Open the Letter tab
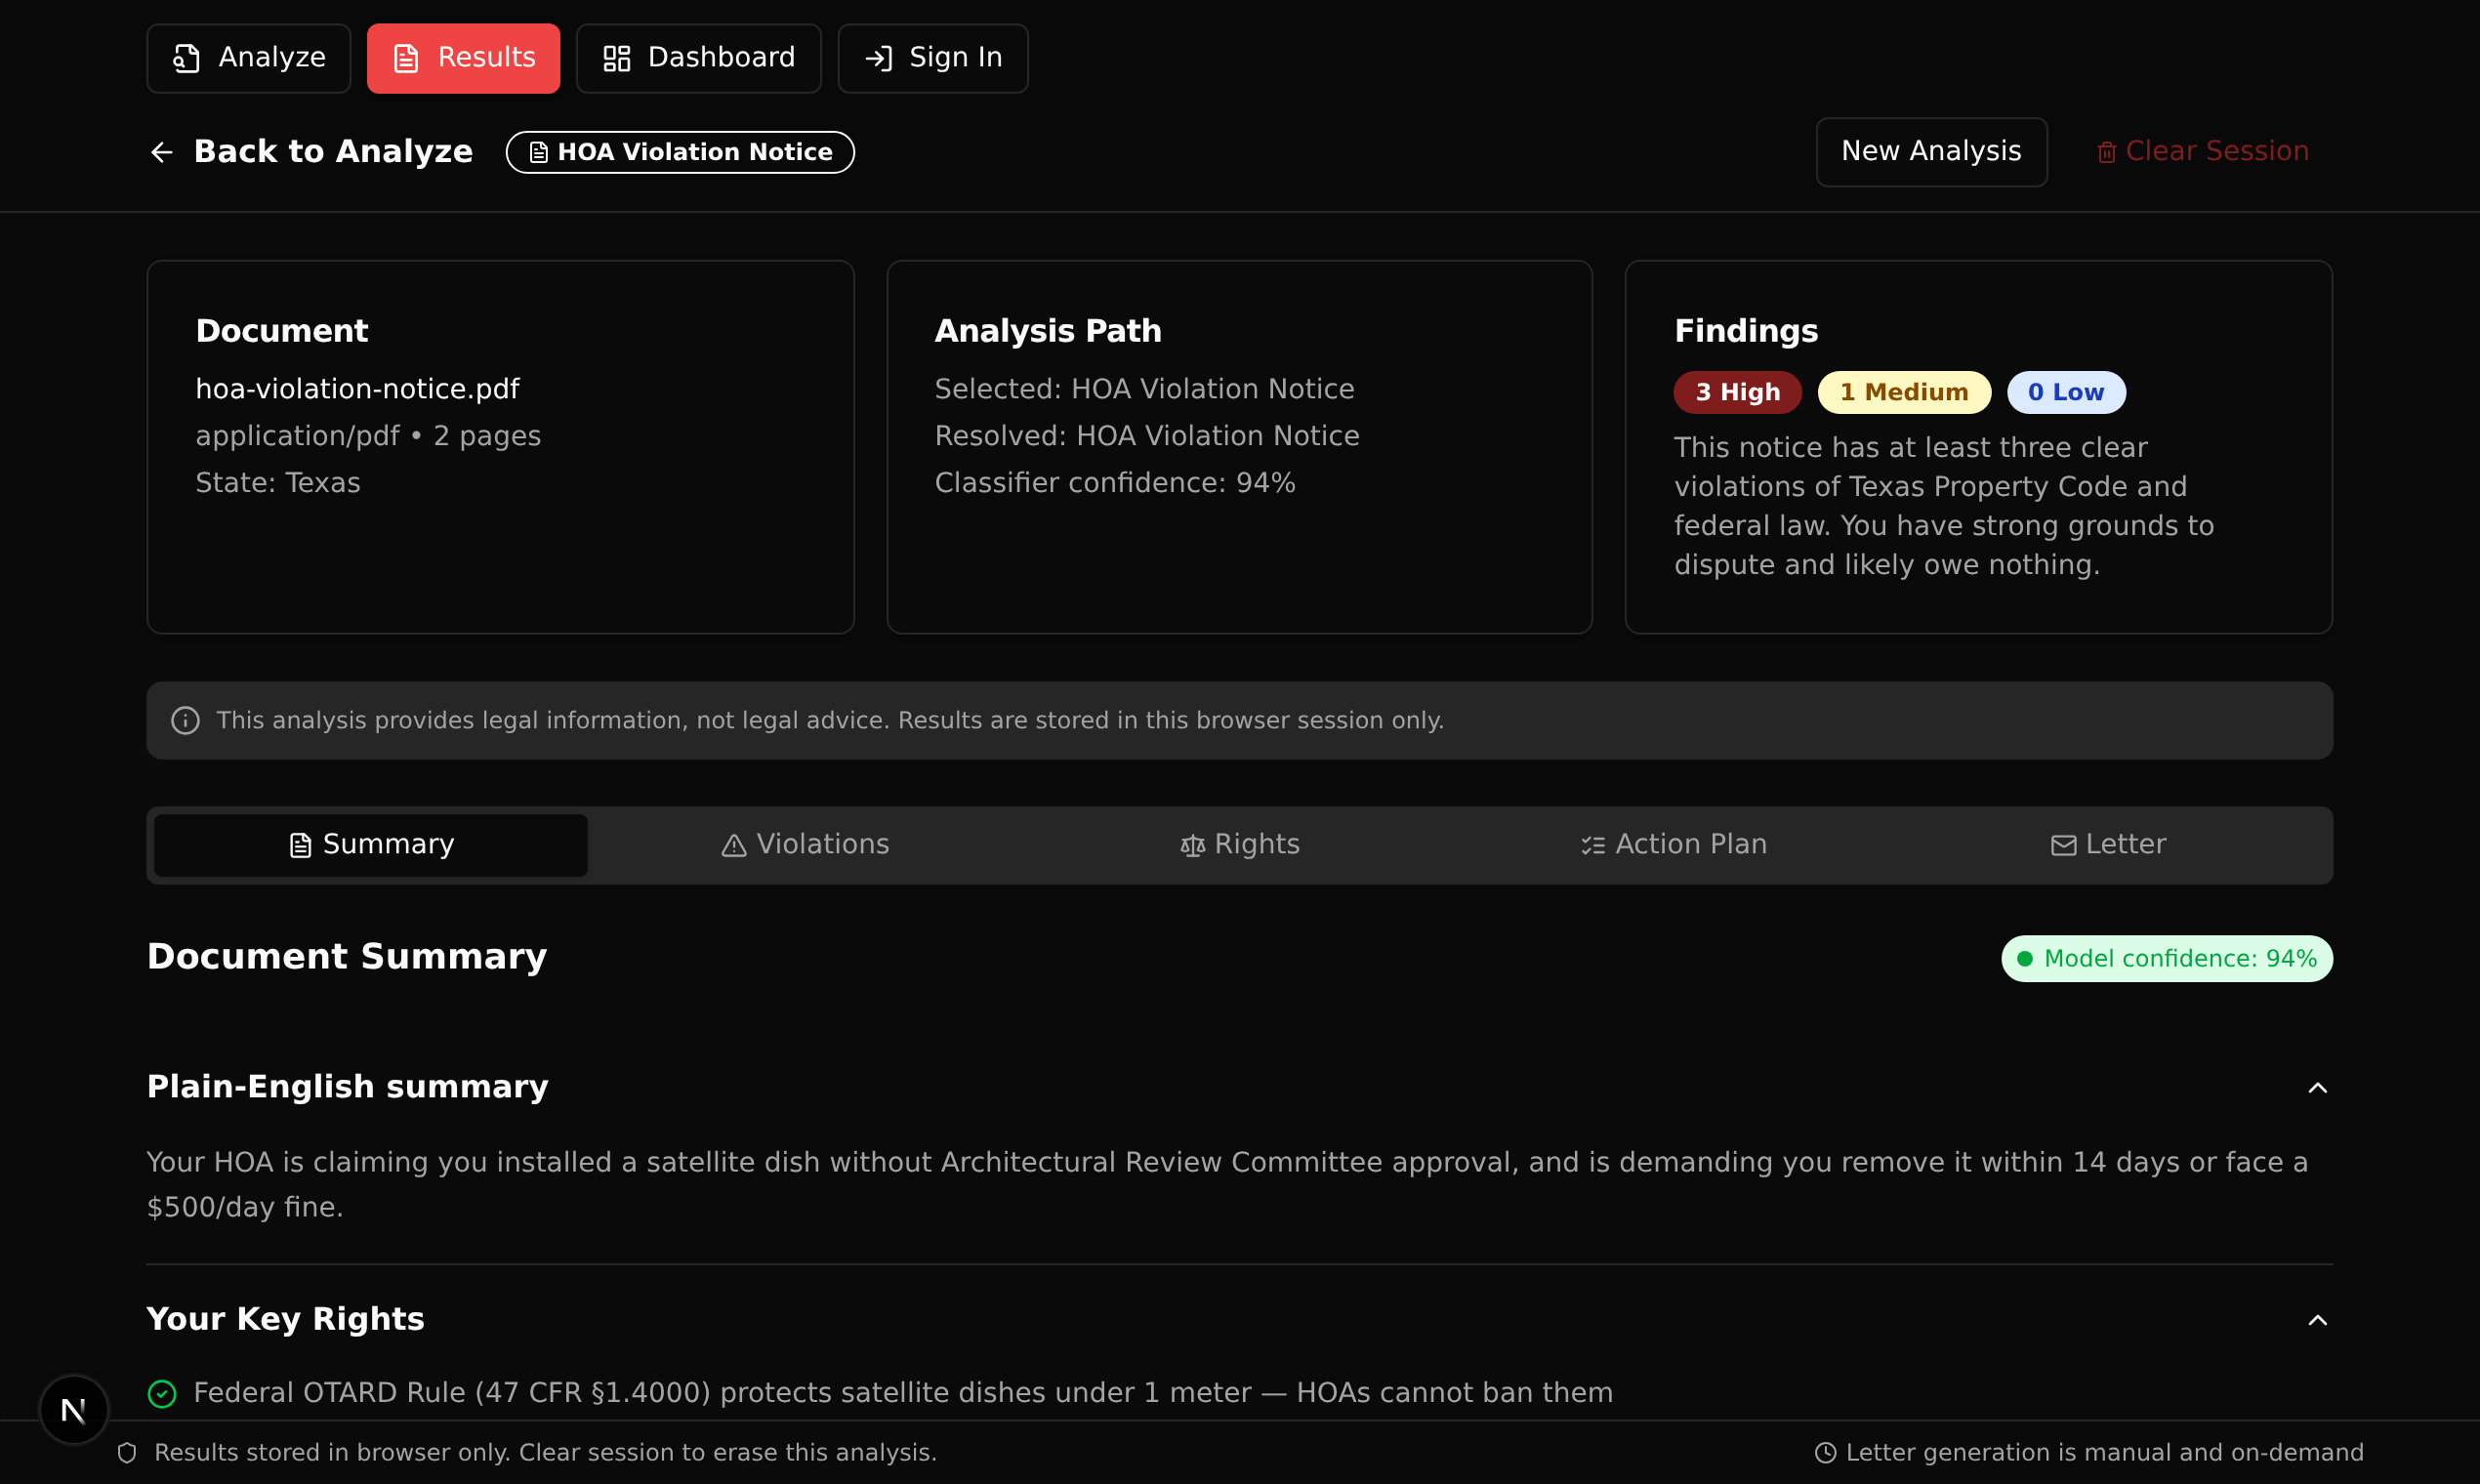This screenshot has height=1484, width=2480. [2108, 845]
